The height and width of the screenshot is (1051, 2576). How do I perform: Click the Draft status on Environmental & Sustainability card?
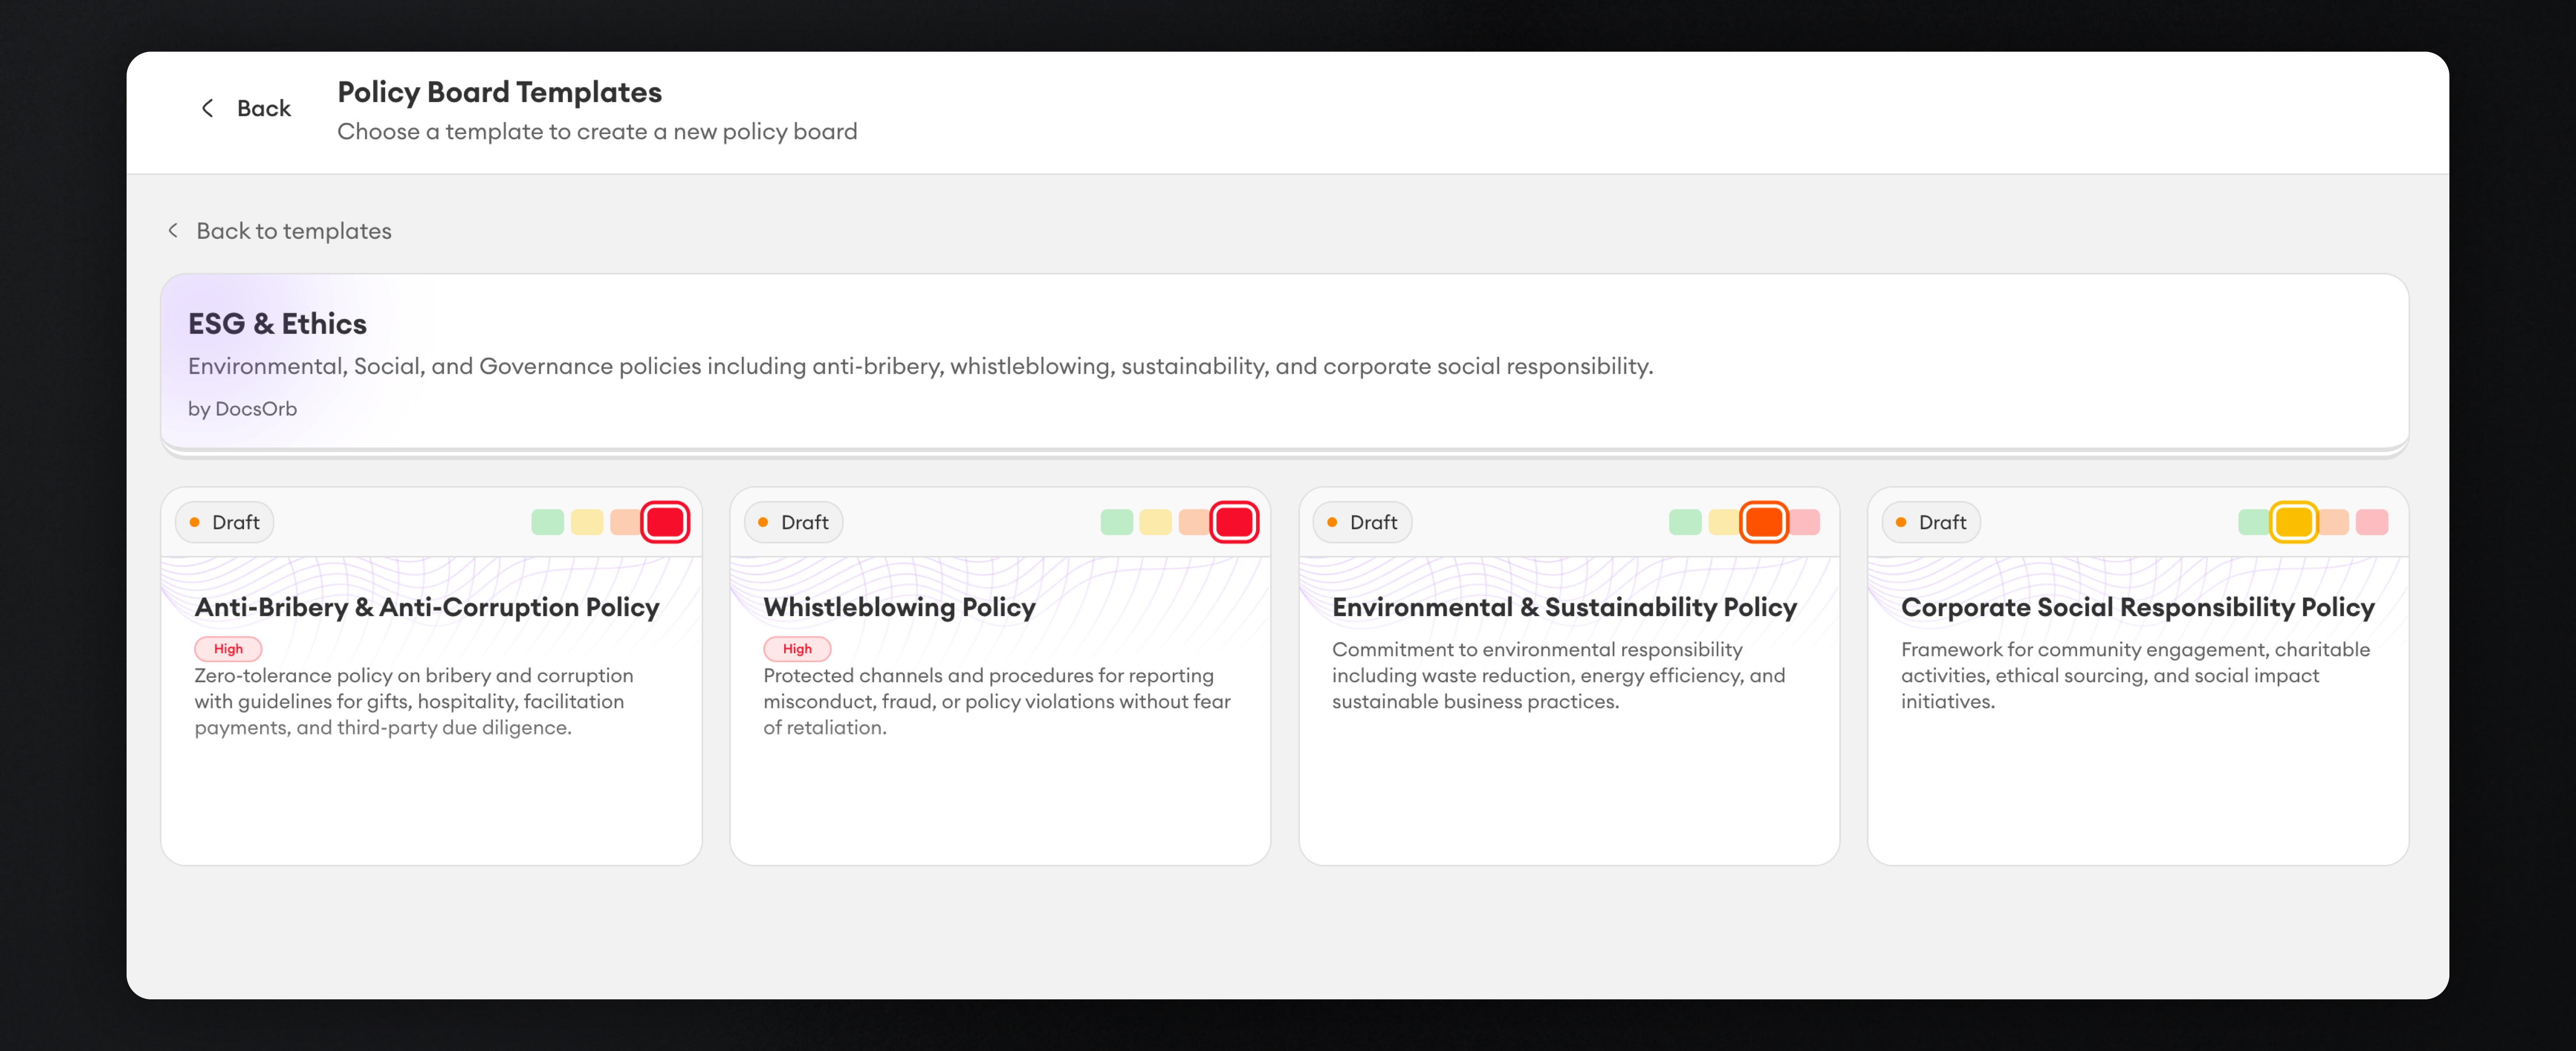[x=1362, y=522]
